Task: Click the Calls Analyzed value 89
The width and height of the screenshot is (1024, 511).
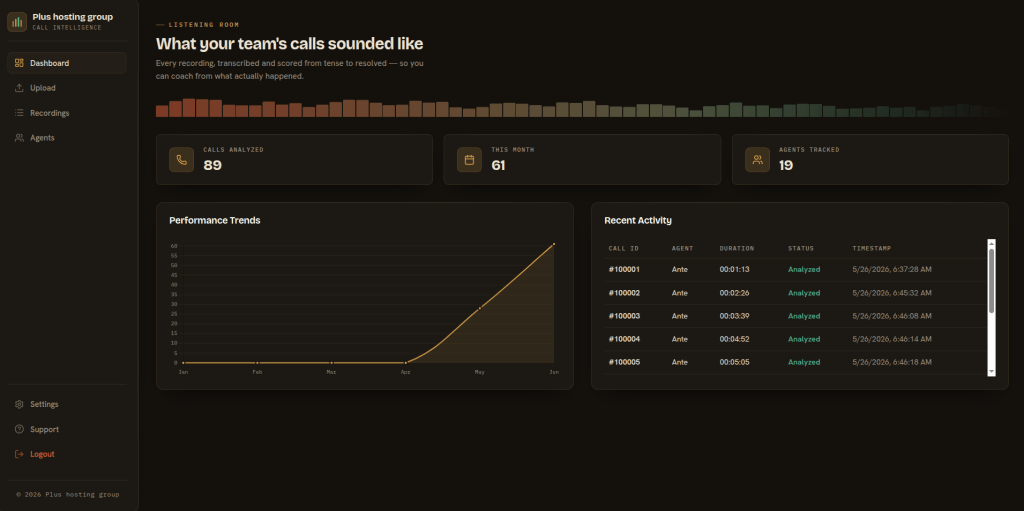Action: pos(212,165)
